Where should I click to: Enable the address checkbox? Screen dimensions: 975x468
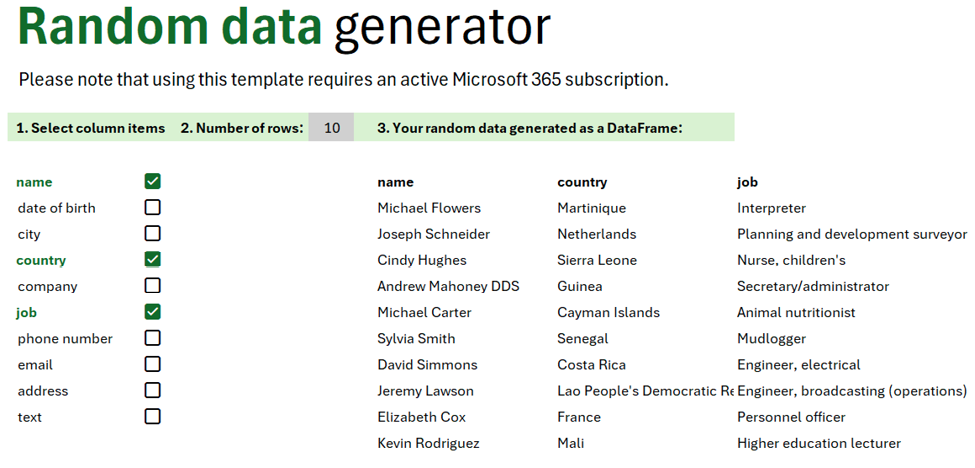[x=152, y=390]
